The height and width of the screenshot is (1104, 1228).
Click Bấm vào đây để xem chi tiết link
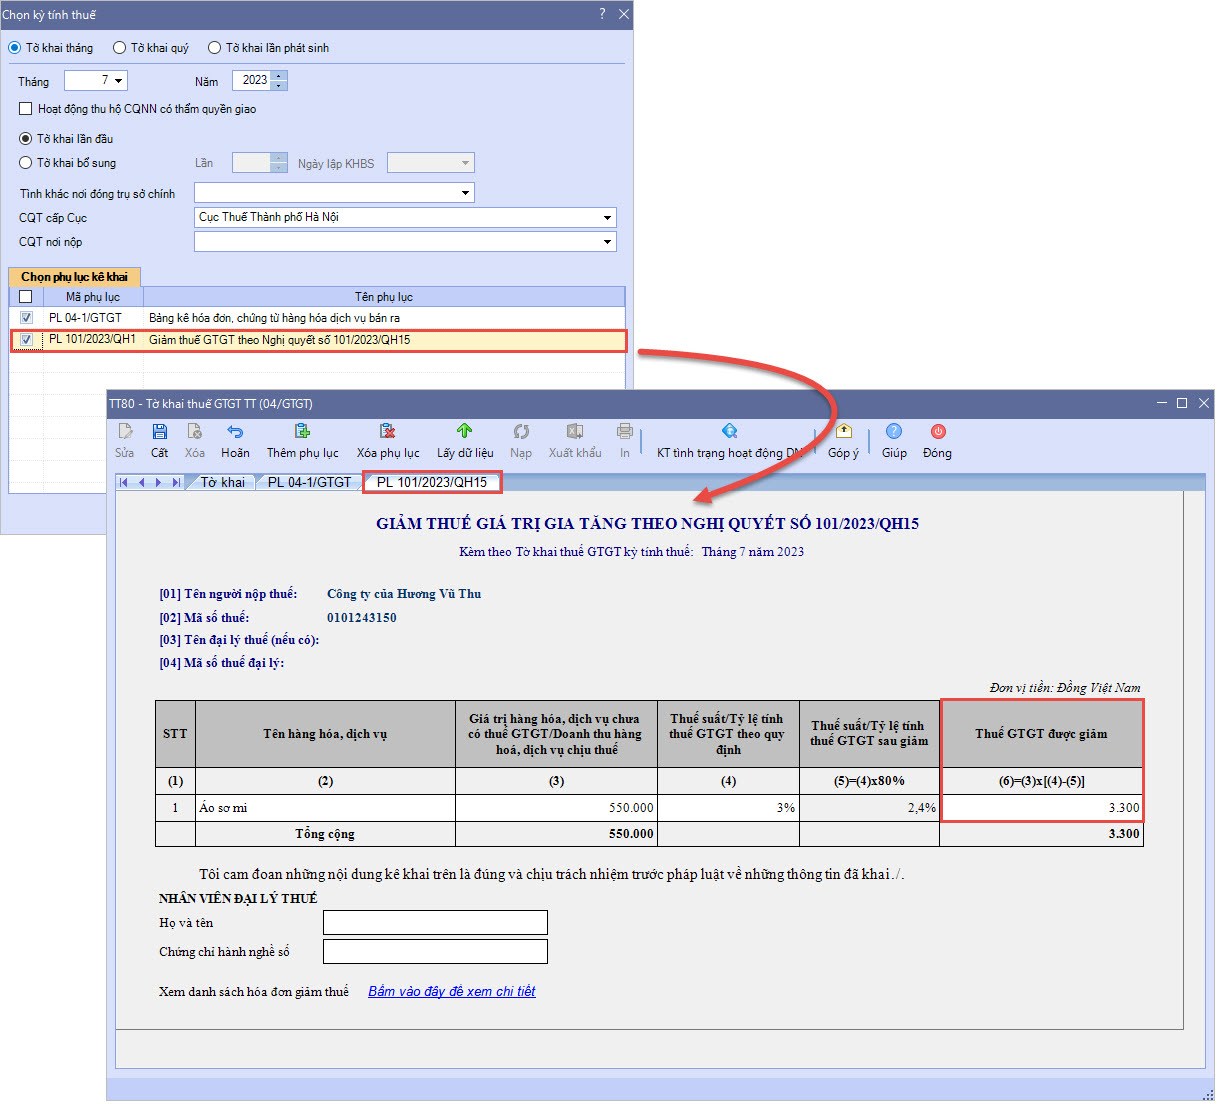tap(452, 992)
